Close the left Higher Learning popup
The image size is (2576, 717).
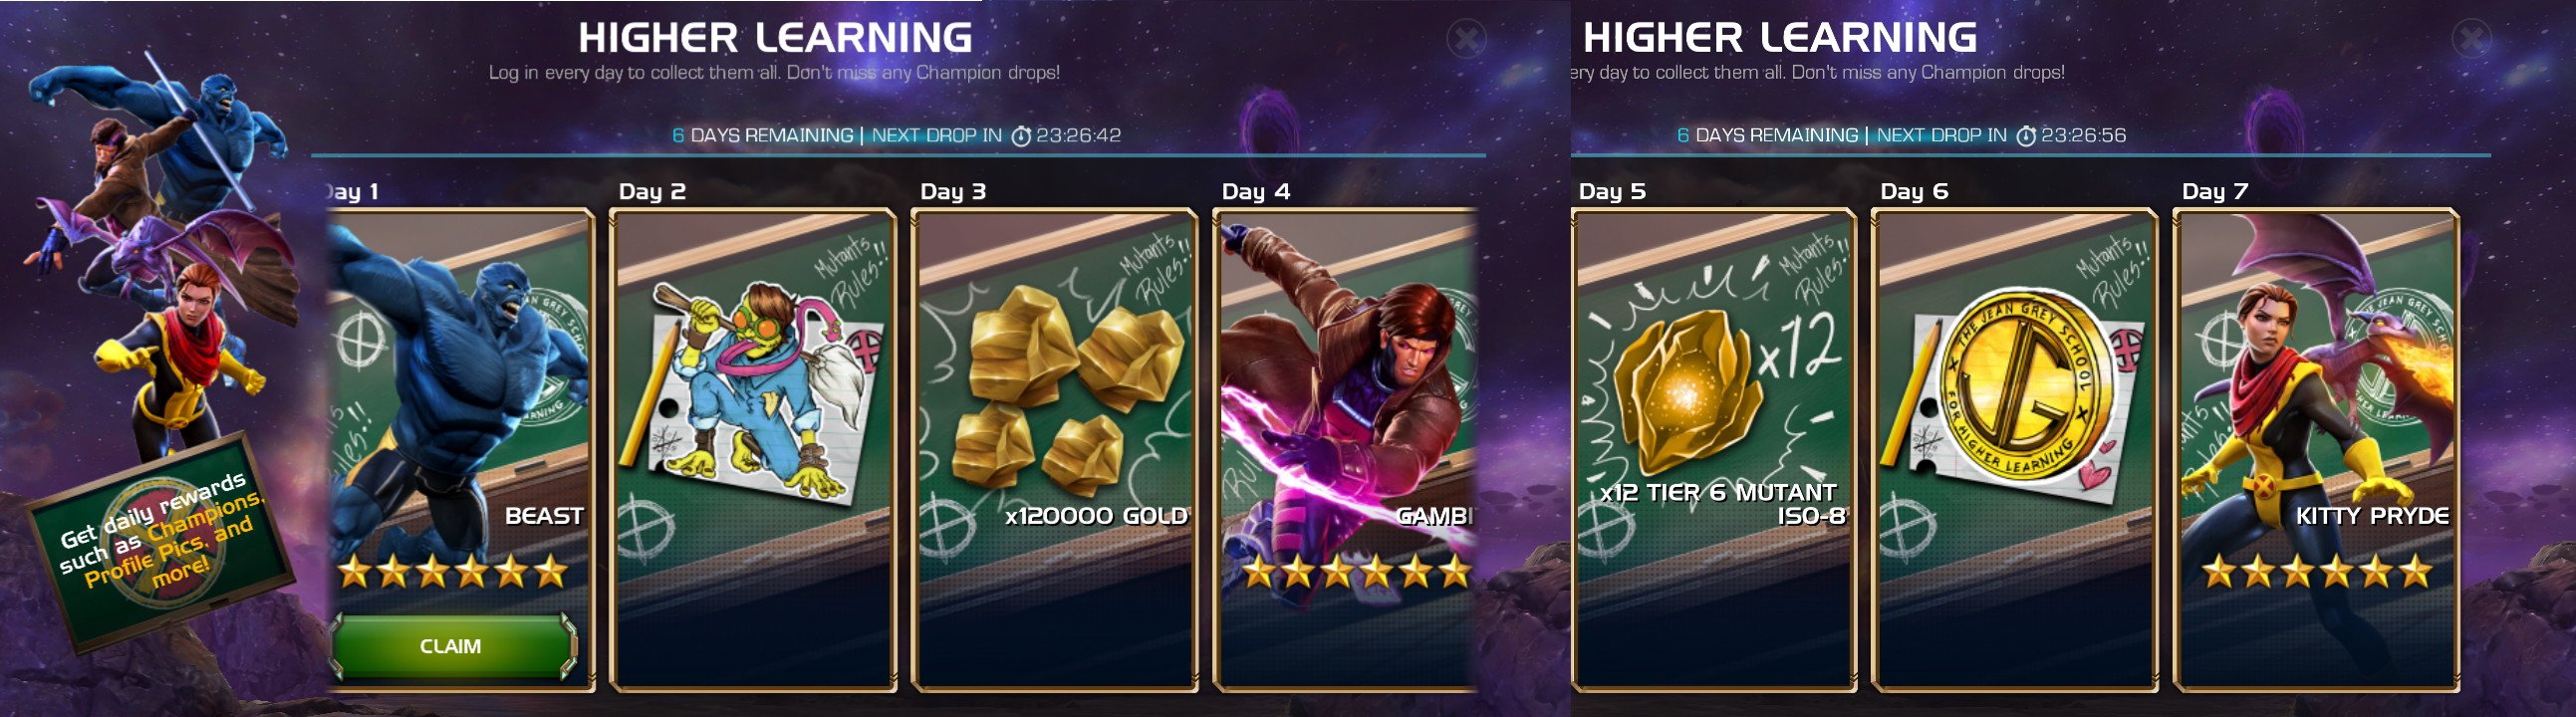tap(1466, 39)
